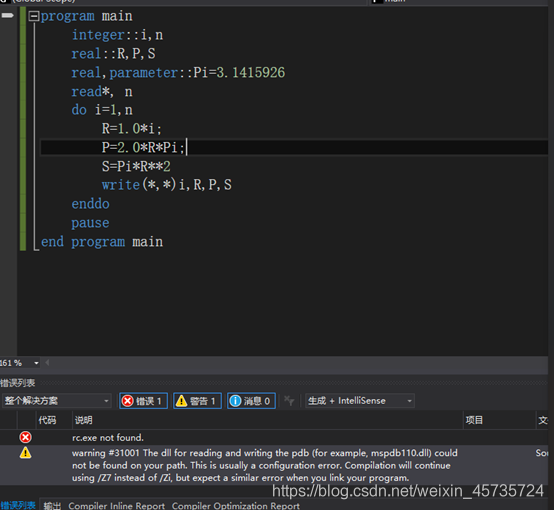554x510 pixels.
Task: Sort error list by the description column header
Action: pyautogui.click(x=267, y=420)
